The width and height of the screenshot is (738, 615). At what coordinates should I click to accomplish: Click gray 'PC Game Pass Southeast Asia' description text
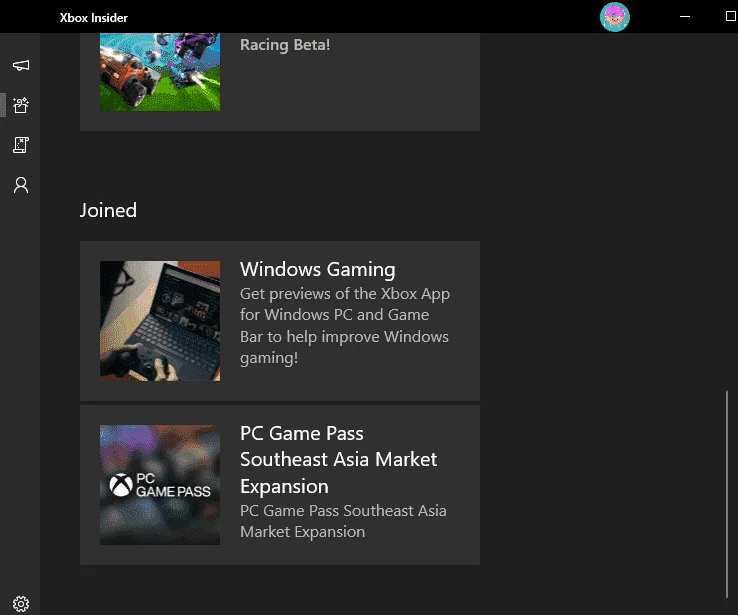coord(343,521)
